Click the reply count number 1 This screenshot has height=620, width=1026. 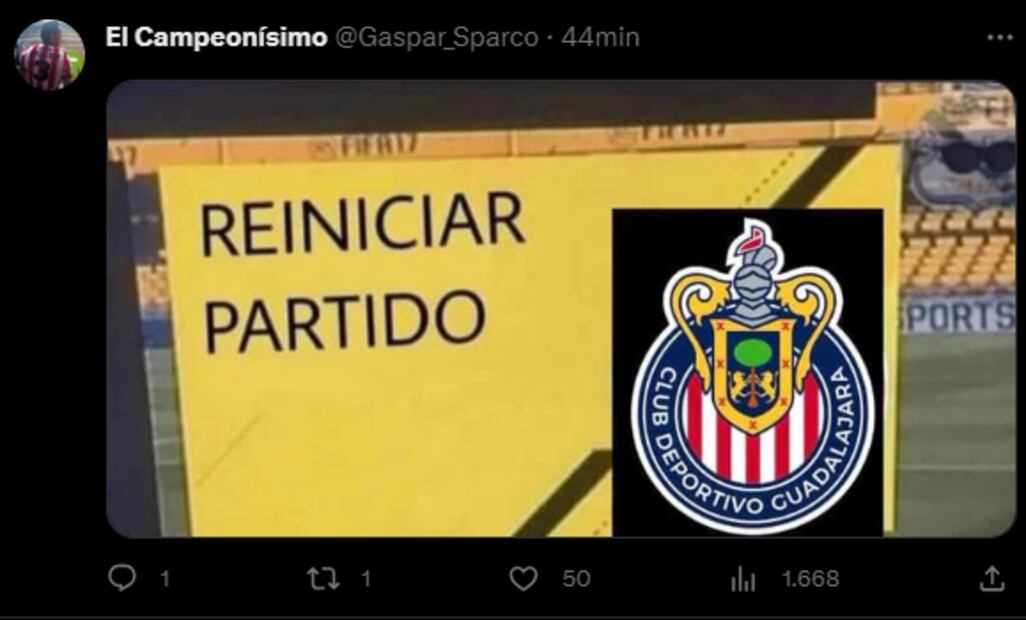[165, 579]
